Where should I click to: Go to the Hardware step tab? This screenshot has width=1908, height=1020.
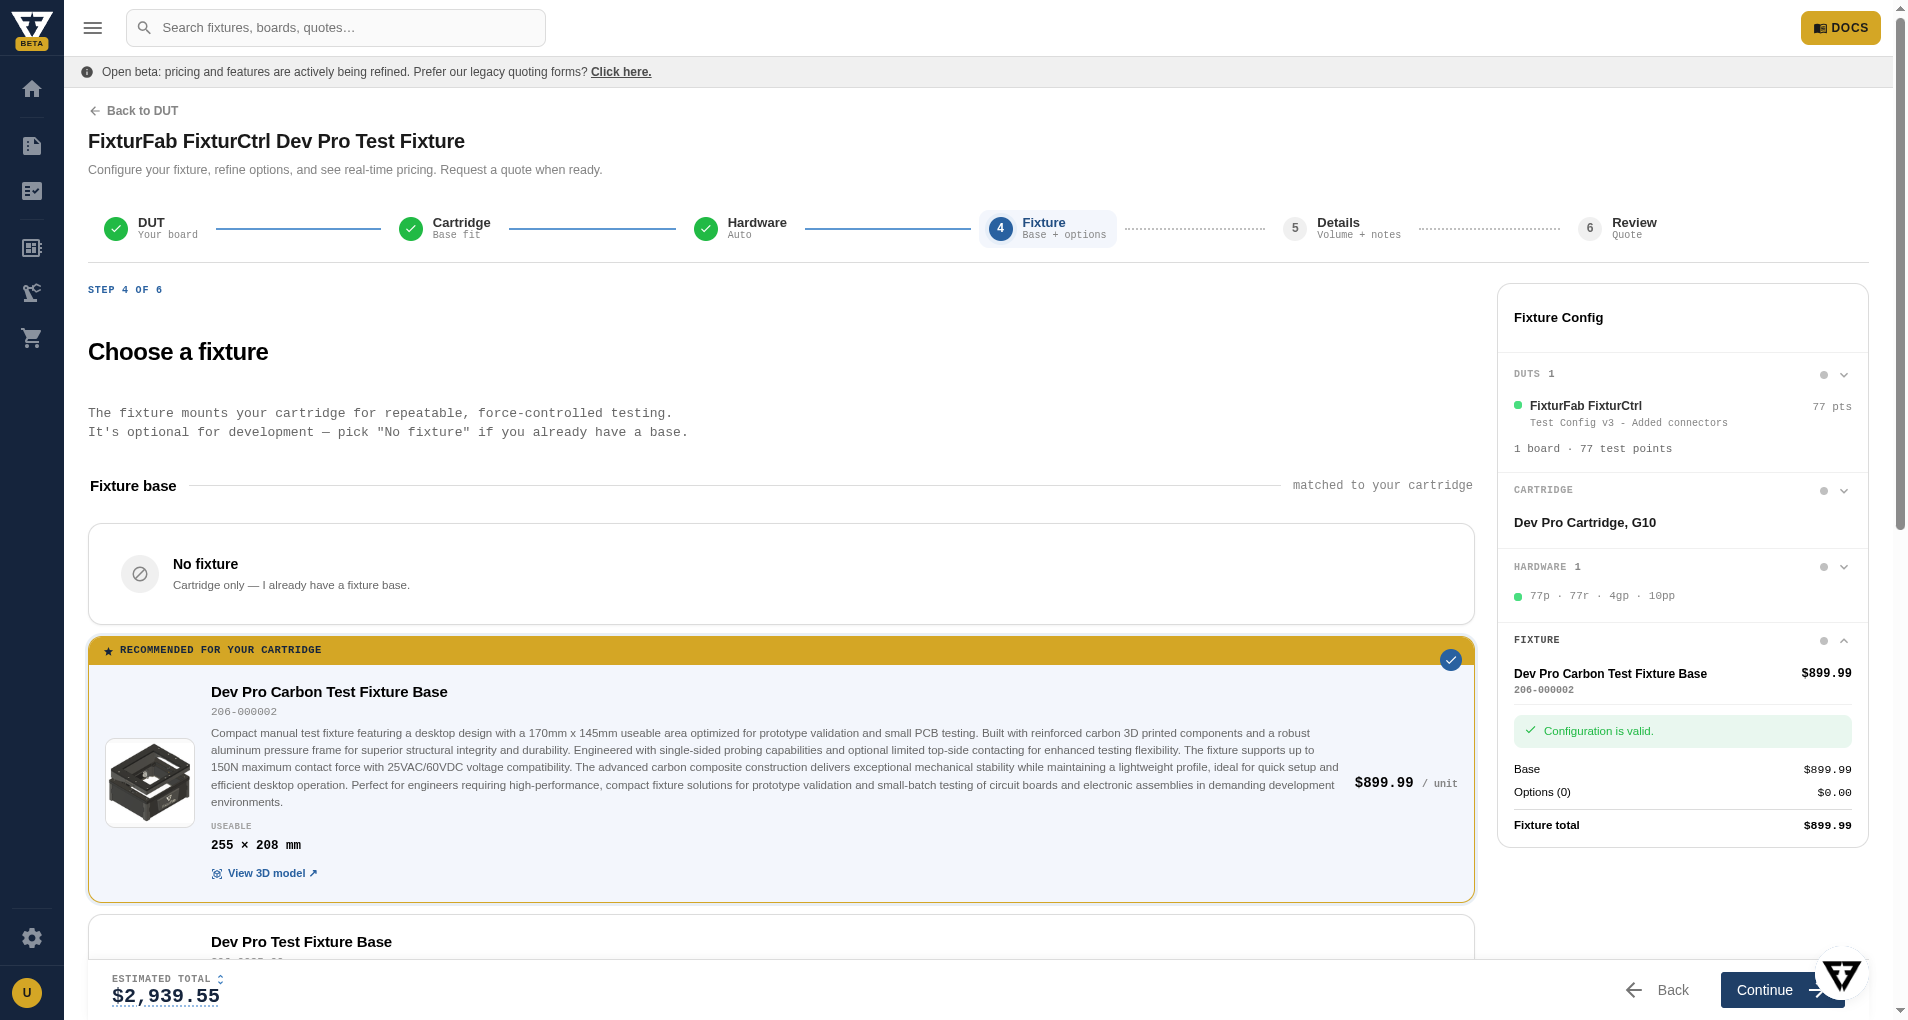point(740,229)
